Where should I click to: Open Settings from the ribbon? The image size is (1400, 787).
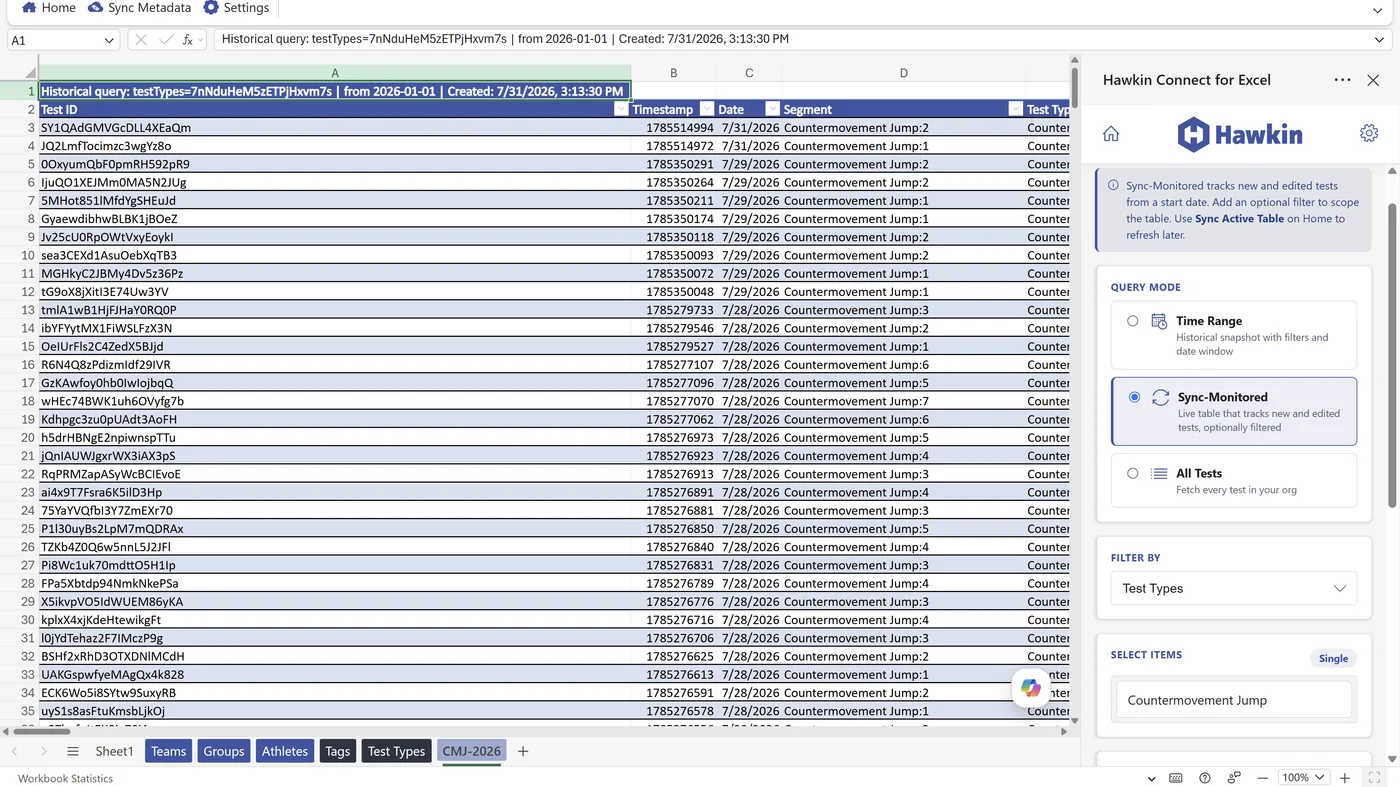[236, 8]
